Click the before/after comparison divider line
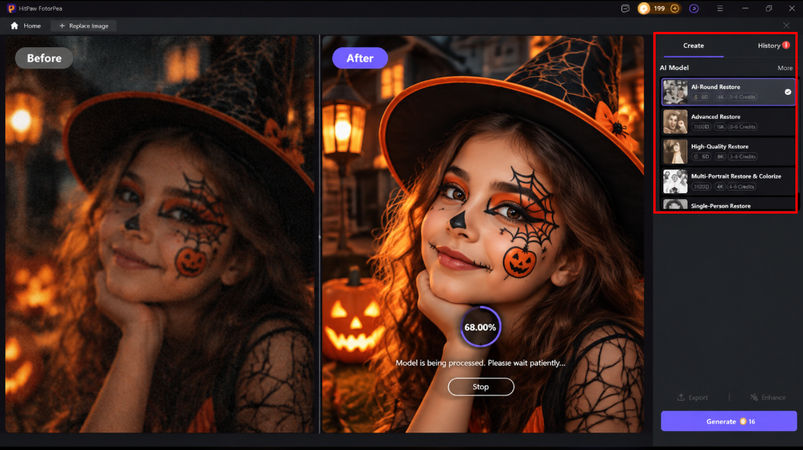Viewport: 803px width, 450px height. tap(320, 234)
